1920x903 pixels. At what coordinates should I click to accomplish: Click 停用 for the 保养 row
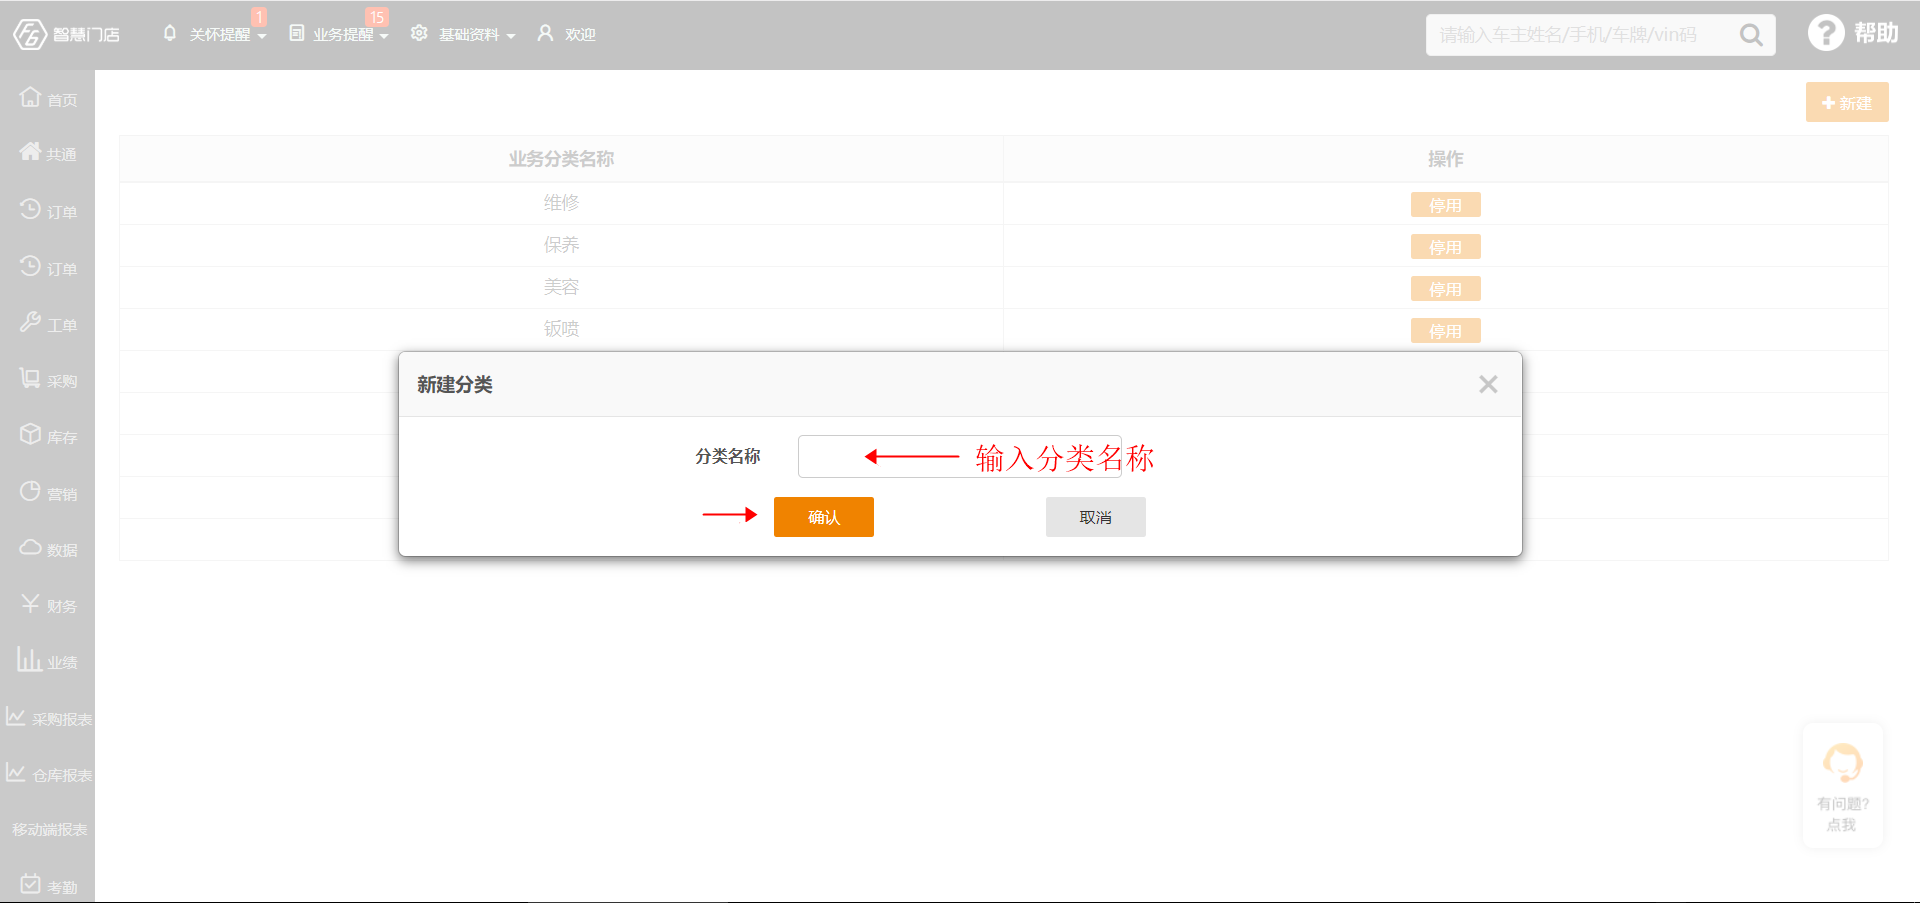(1446, 247)
